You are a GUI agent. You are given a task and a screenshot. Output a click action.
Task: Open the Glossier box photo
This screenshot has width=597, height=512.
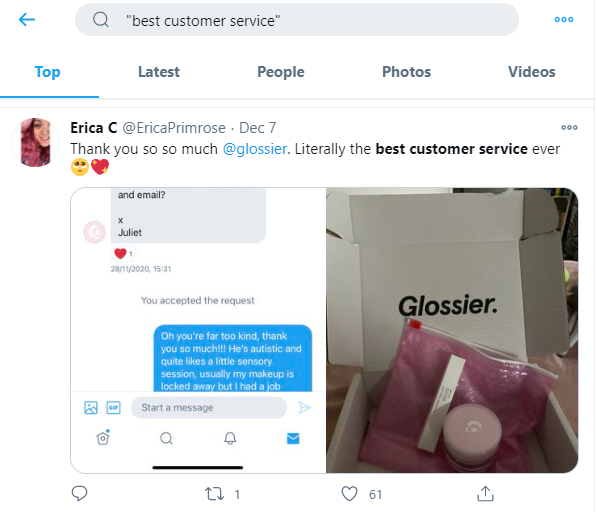tap(452, 330)
